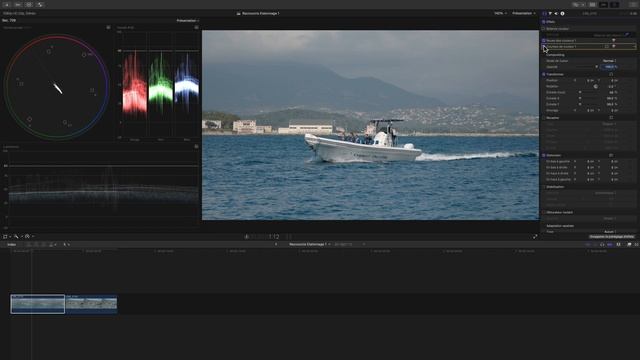Screen dimensions: 640x360
Task: Click Enregistrer le préréglage d'effets button
Action: [611, 236]
